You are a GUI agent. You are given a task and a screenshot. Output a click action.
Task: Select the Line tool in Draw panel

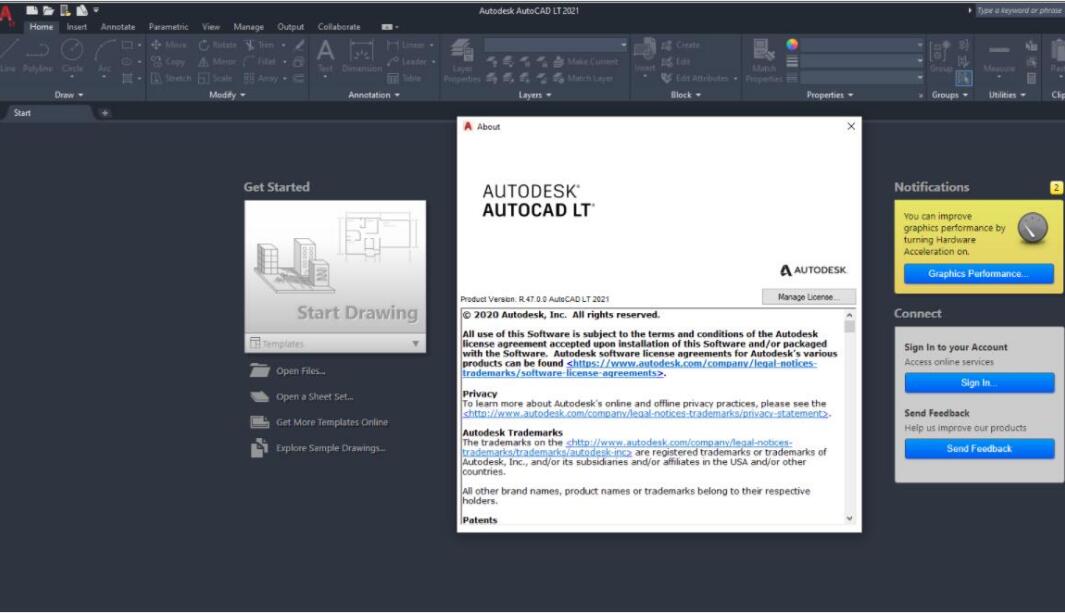8,56
